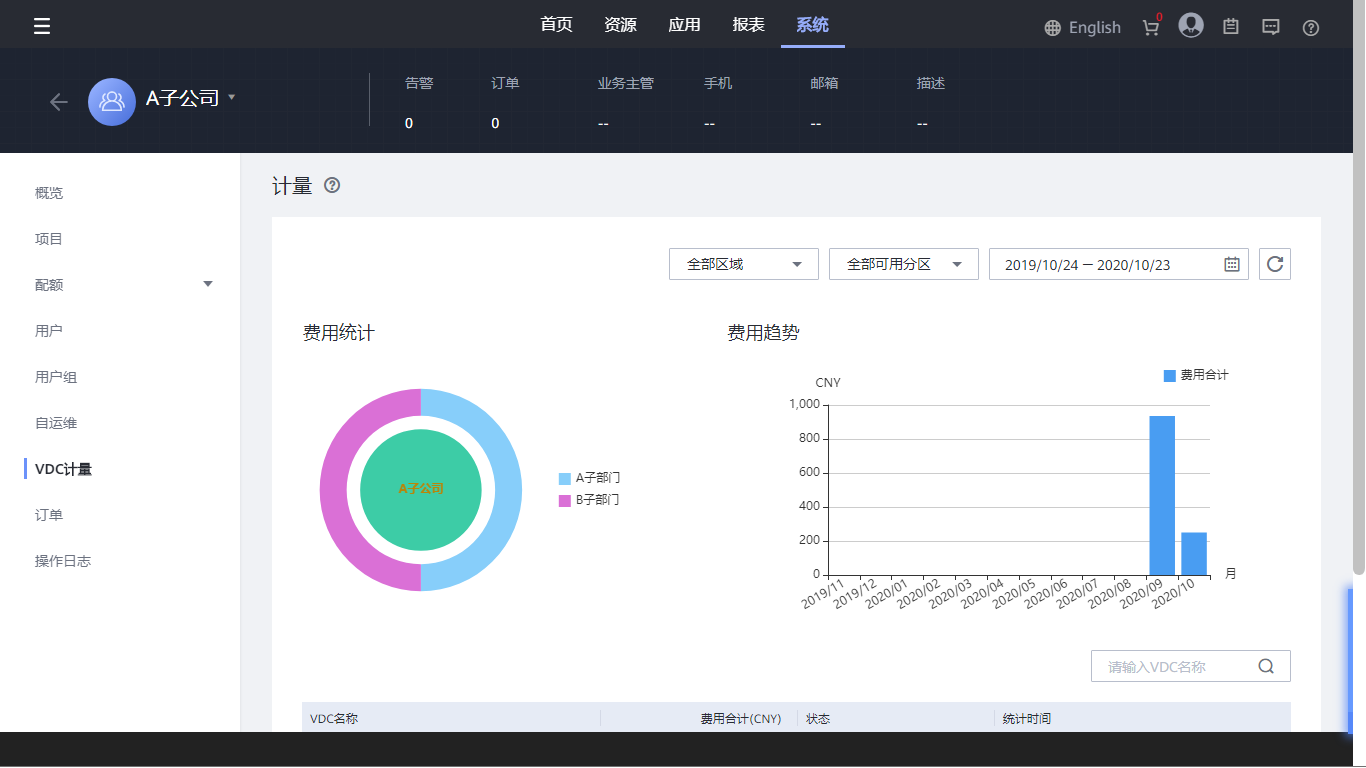Switch to the 资源 top tab

point(620,25)
